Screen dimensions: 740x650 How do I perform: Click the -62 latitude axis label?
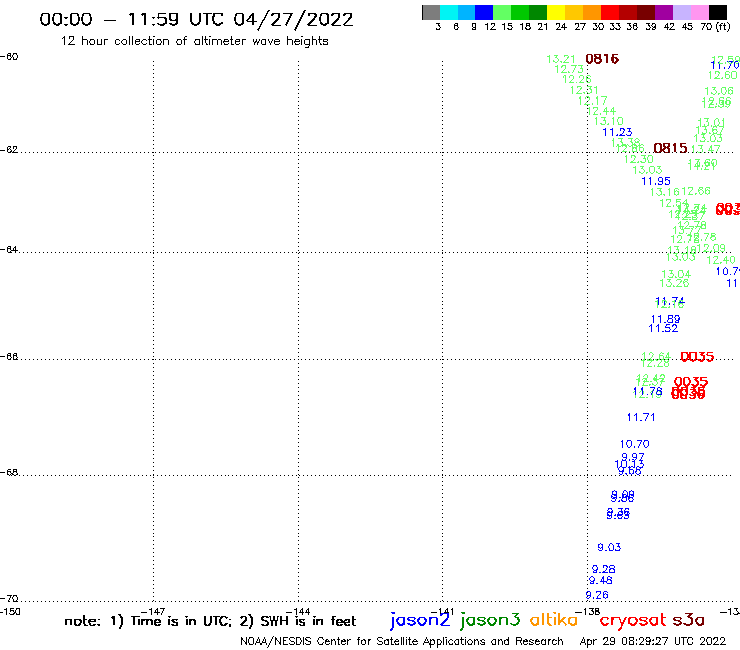(x=9, y=150)
